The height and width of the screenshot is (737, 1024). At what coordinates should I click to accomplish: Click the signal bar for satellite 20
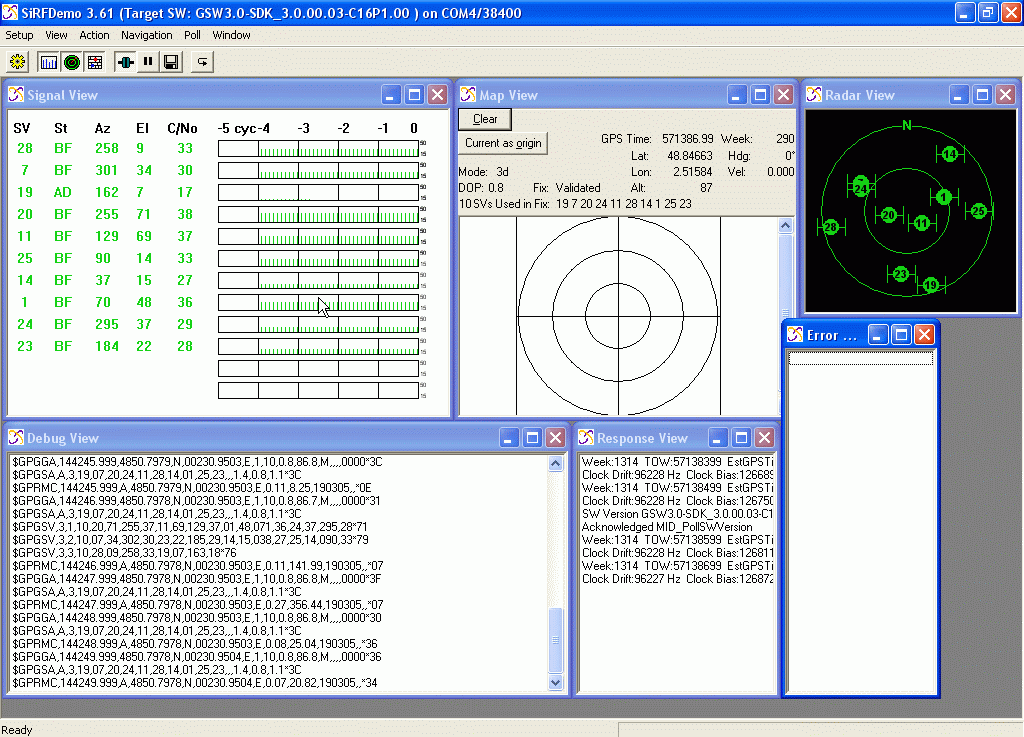point(318,215)
